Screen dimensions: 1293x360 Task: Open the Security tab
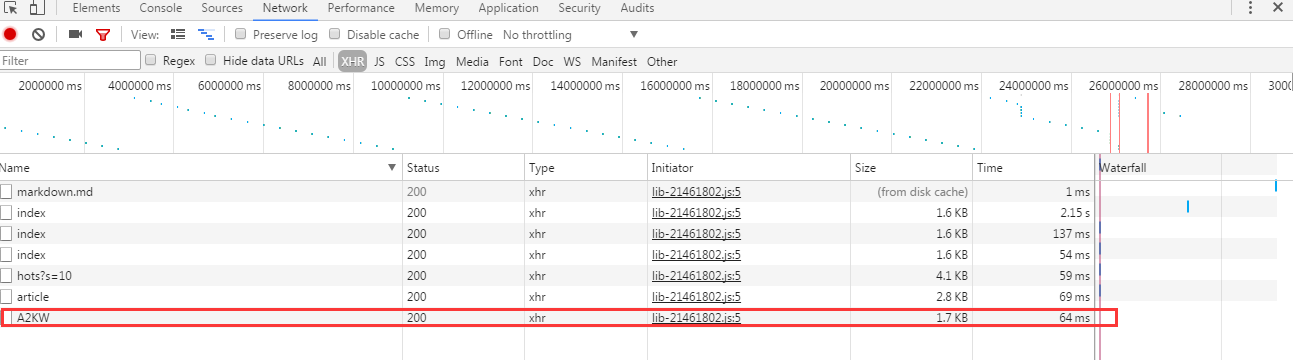click(580, 9)
